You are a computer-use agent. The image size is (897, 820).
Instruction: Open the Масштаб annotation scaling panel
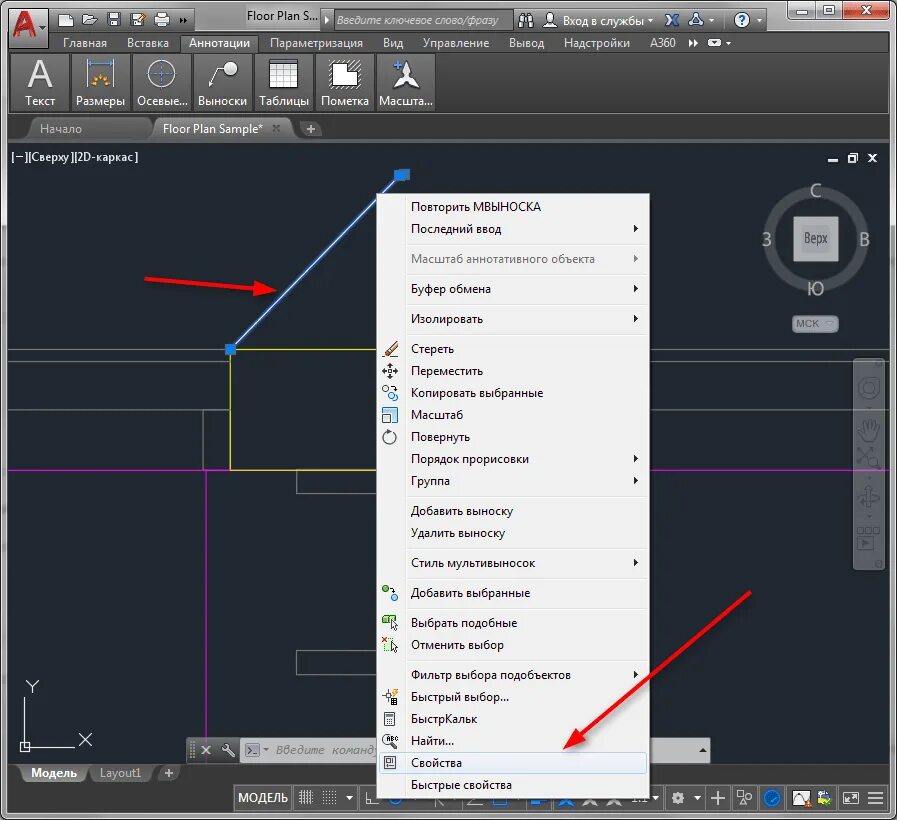click(406, 82)
